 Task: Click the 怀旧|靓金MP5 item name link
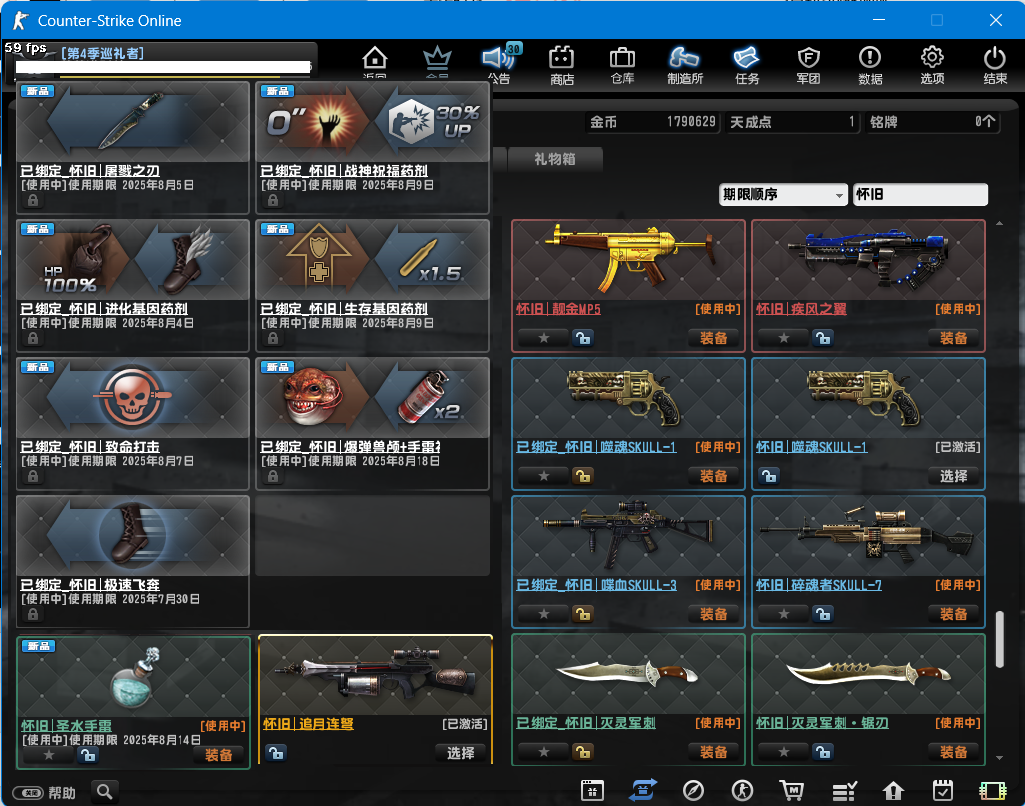click(558, 309)
